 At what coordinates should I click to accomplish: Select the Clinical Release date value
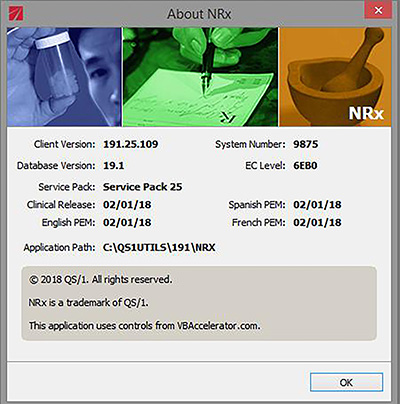[127, 205]
